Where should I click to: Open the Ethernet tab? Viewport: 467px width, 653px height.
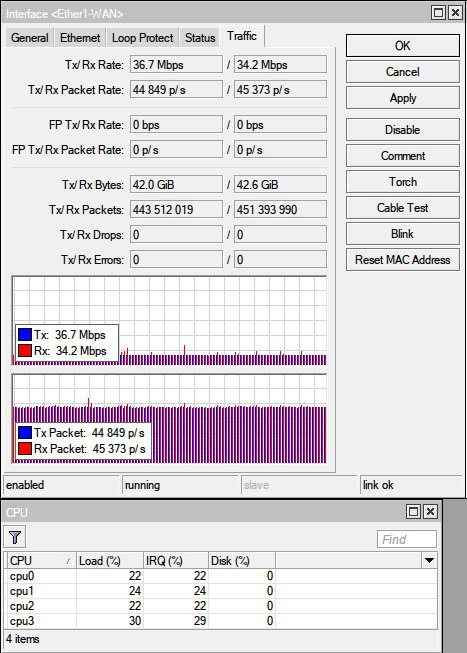80,38
